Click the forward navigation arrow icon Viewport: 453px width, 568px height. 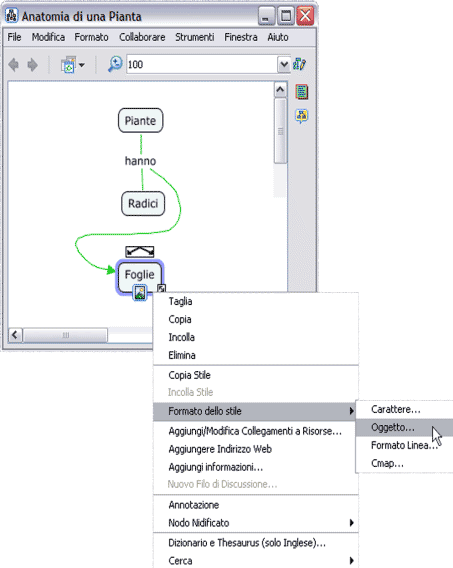pos(33,65)
